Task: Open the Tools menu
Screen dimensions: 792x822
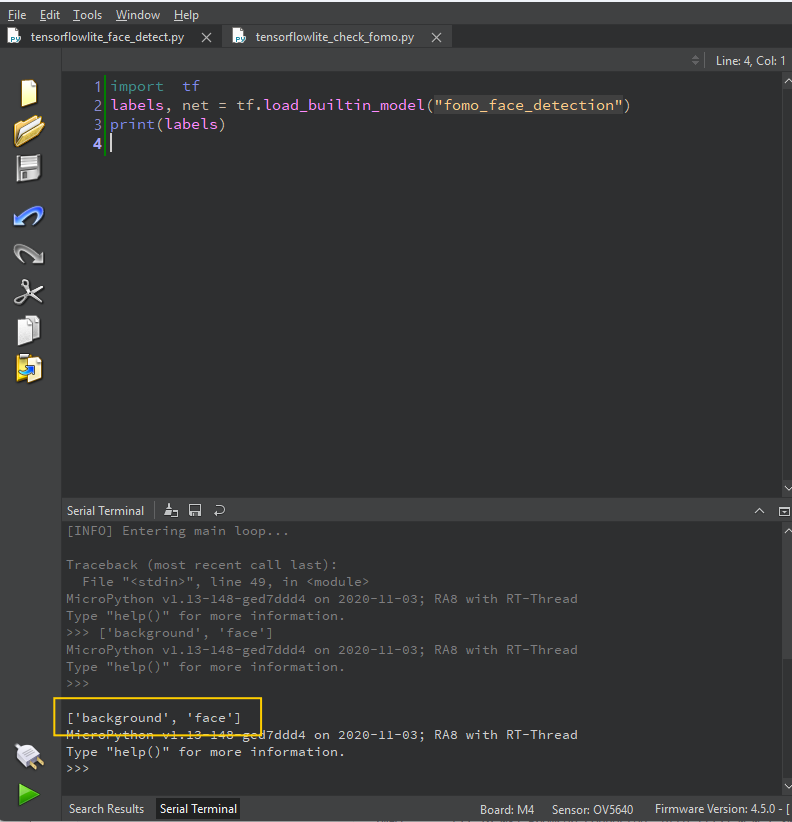Action: click(87, 15)
